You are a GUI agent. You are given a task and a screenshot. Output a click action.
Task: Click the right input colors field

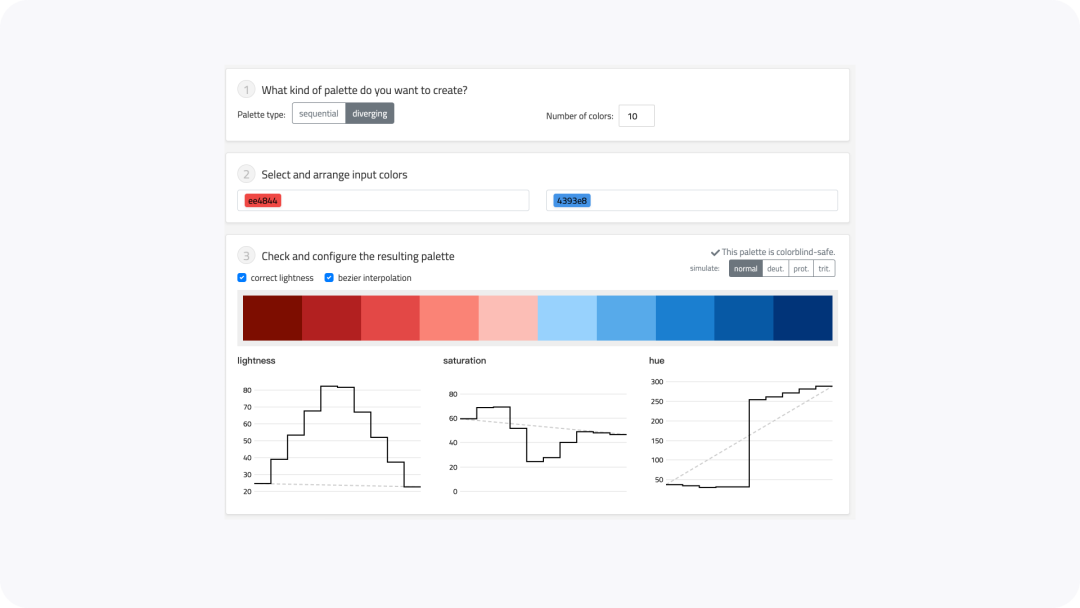tap(692, 200)
